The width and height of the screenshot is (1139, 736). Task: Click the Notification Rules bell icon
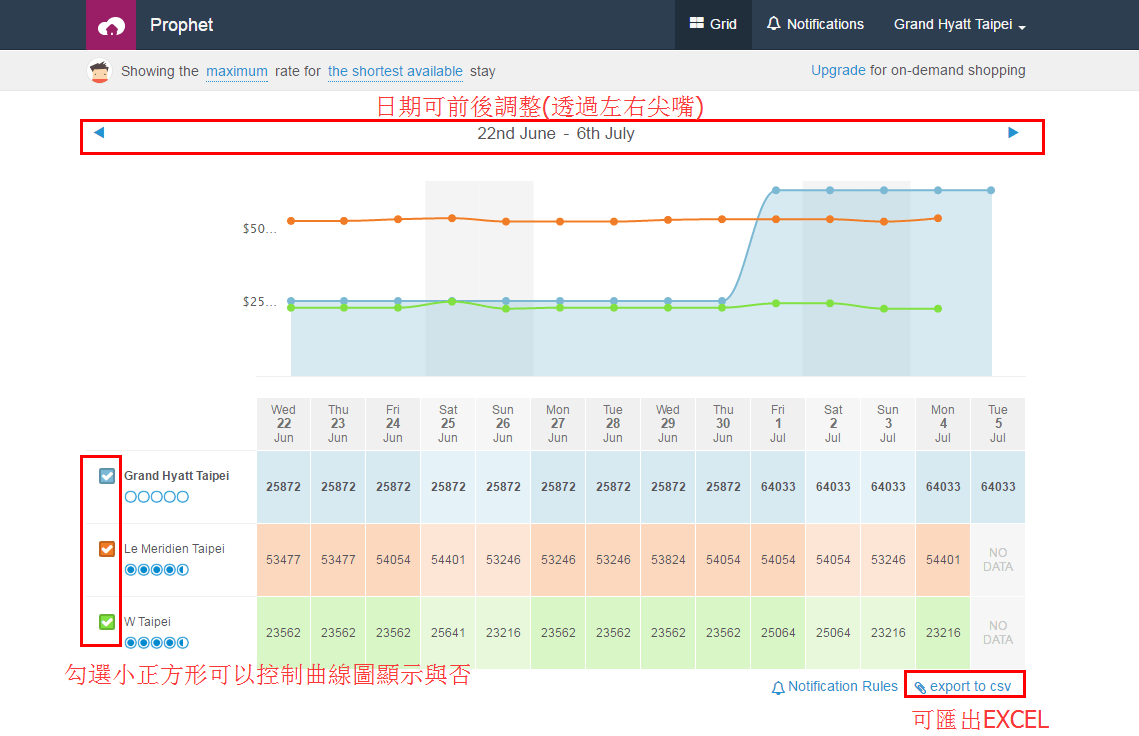(x=778, y=687)
